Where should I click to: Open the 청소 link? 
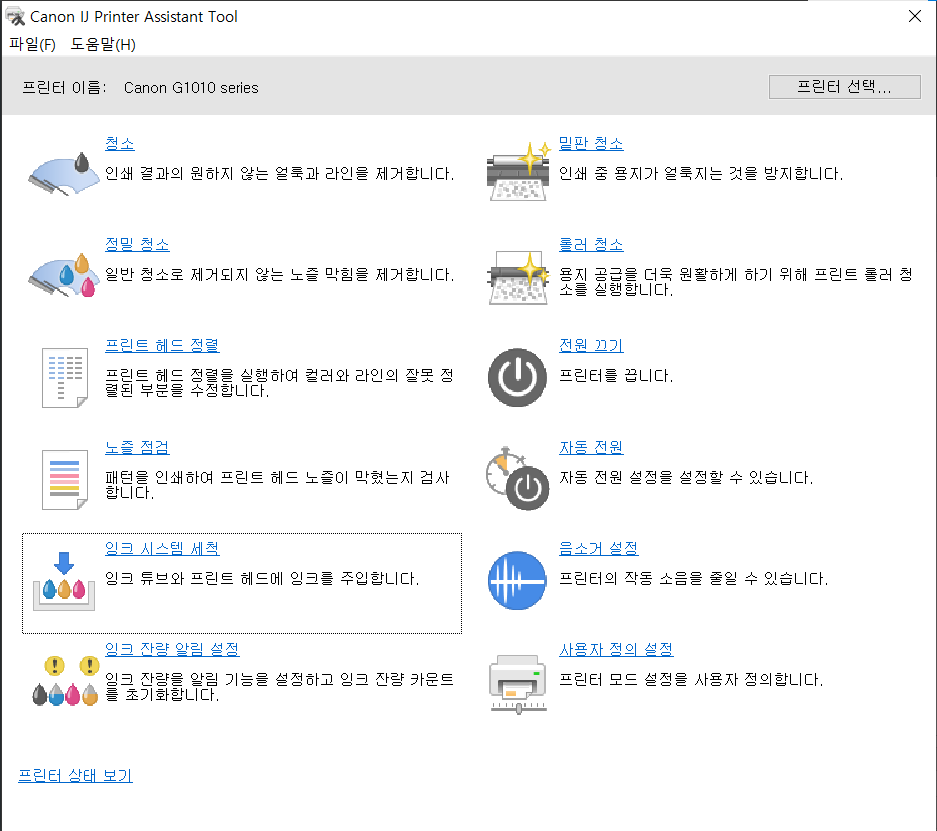coord(120,143)
